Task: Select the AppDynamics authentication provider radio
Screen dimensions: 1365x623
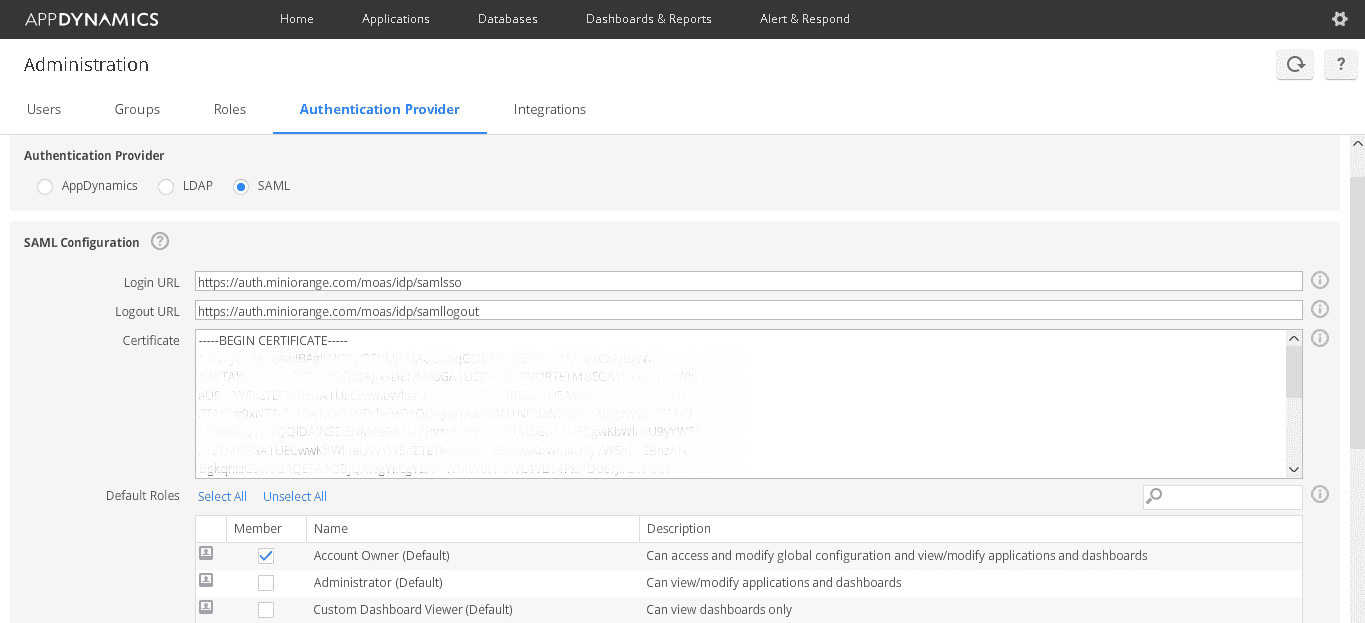Action: click(44, 187)
